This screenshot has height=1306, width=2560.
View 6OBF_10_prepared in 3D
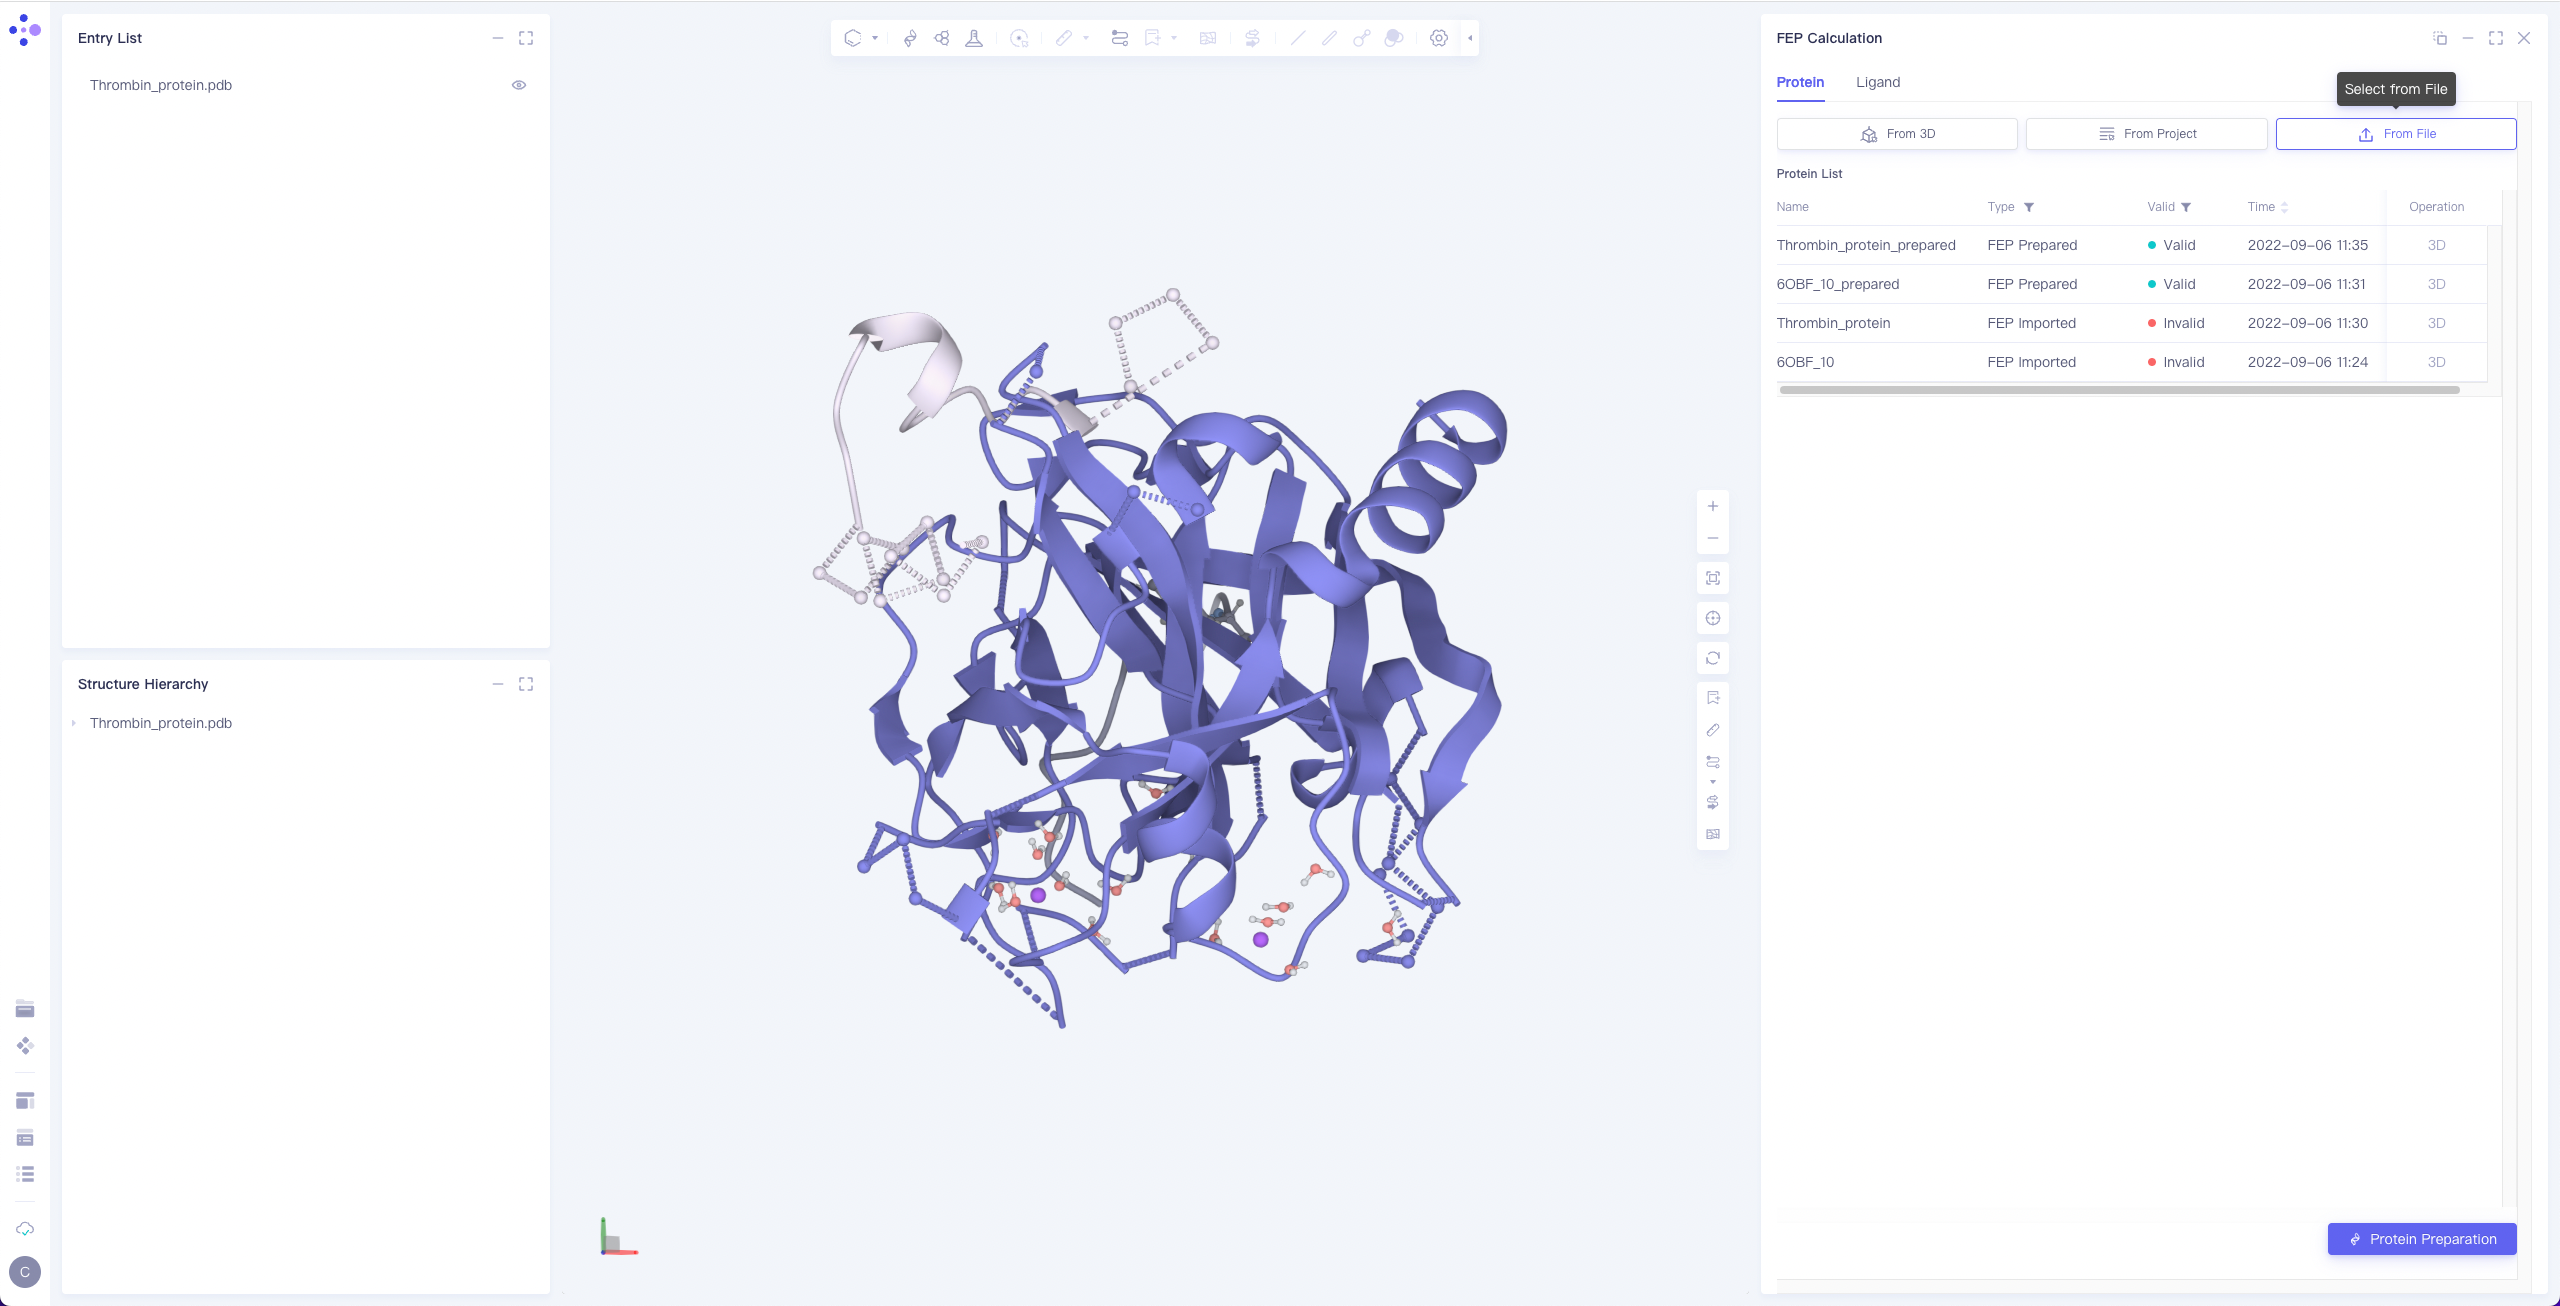pyautogui.click(x=2437, y=284)
